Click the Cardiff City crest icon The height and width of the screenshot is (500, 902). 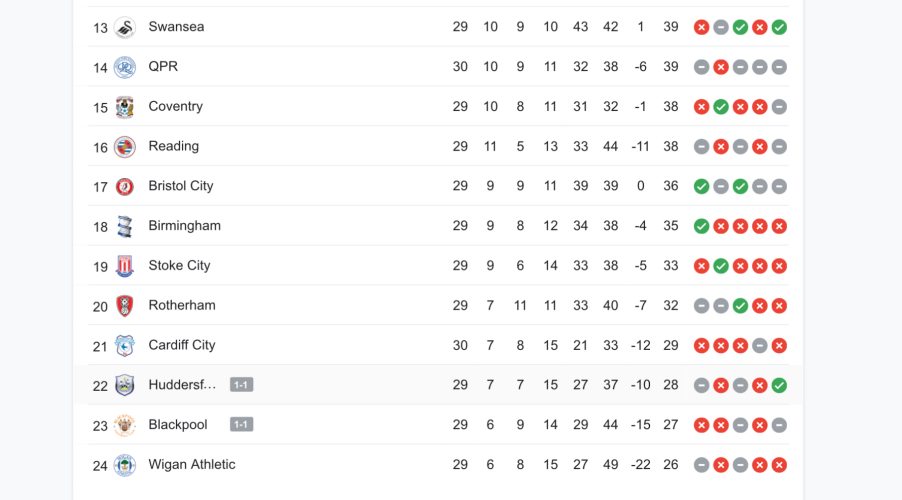[x=124, y=346]
